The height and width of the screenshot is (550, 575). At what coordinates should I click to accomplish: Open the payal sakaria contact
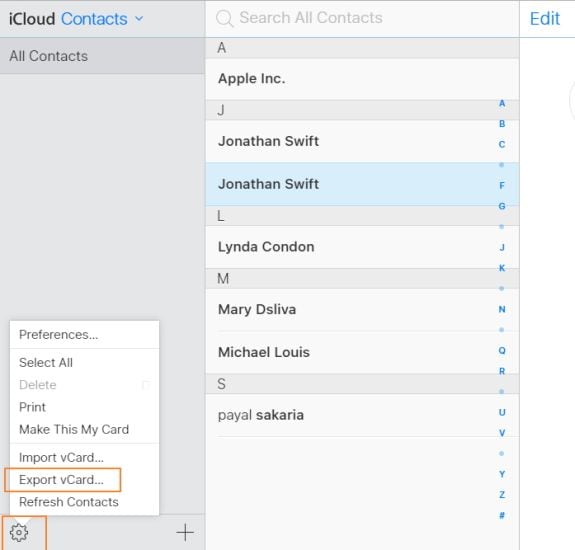click(362, 415)
